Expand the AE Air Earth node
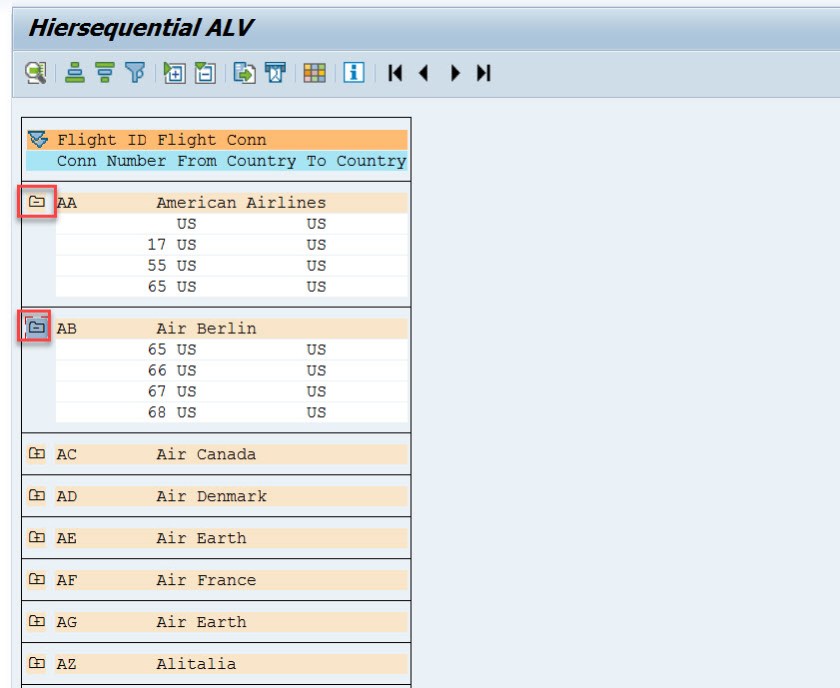Screen dimensions: 840x688 click(x=36, y=537)
